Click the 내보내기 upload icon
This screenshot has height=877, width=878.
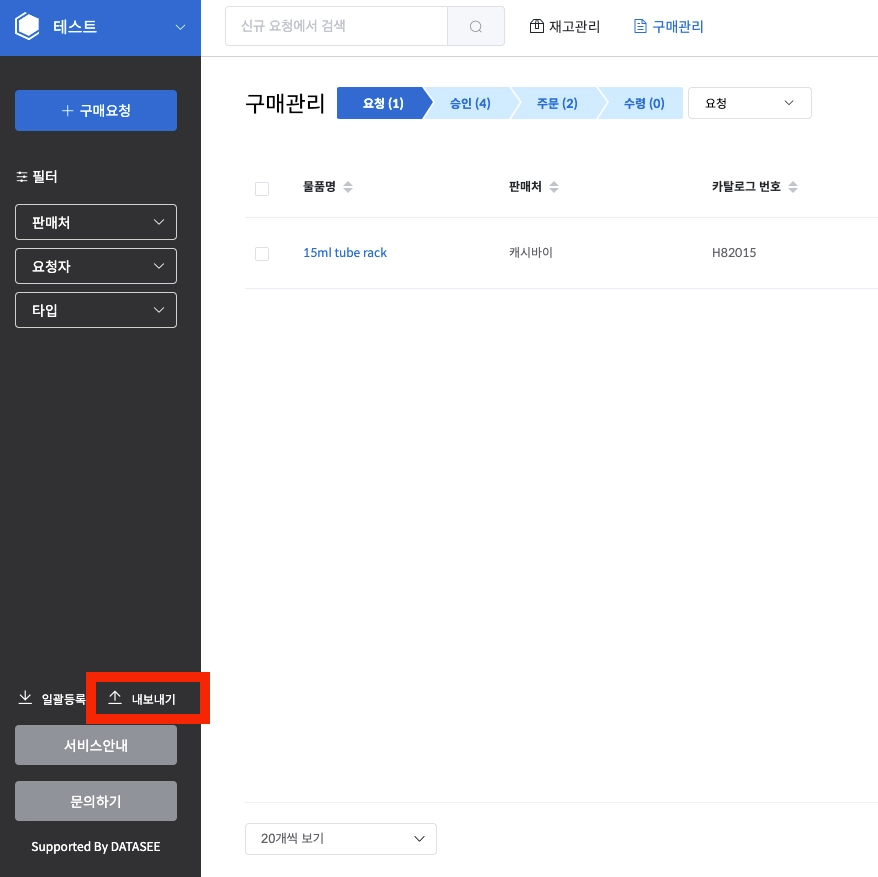115,697
